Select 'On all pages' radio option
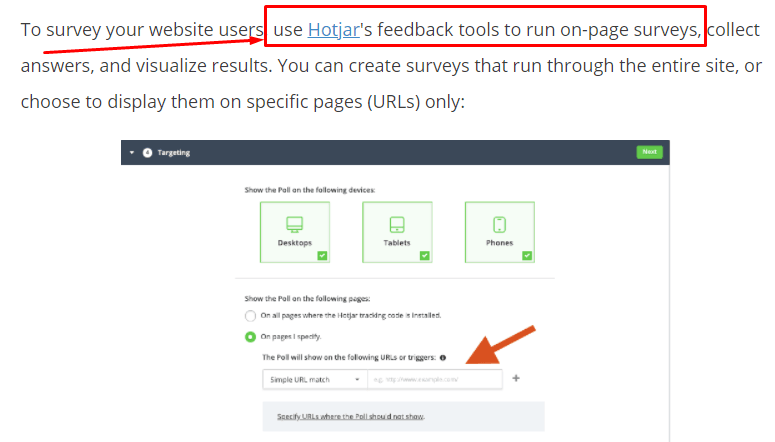 click(250, 315)
